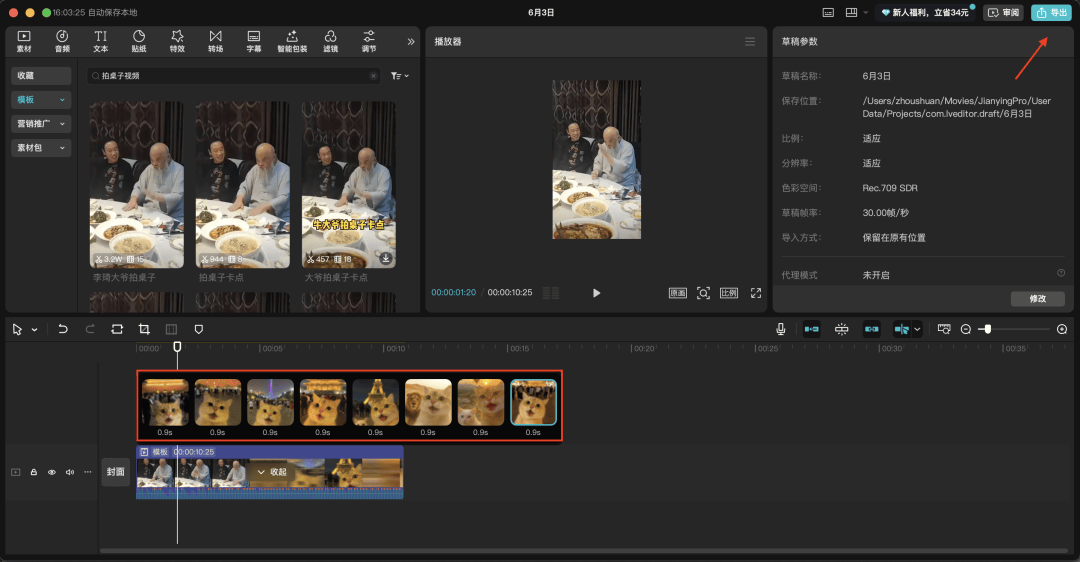Click the 修改 button in draft parameters
Screen dimensions: 1080x562
coord(1037,299)
